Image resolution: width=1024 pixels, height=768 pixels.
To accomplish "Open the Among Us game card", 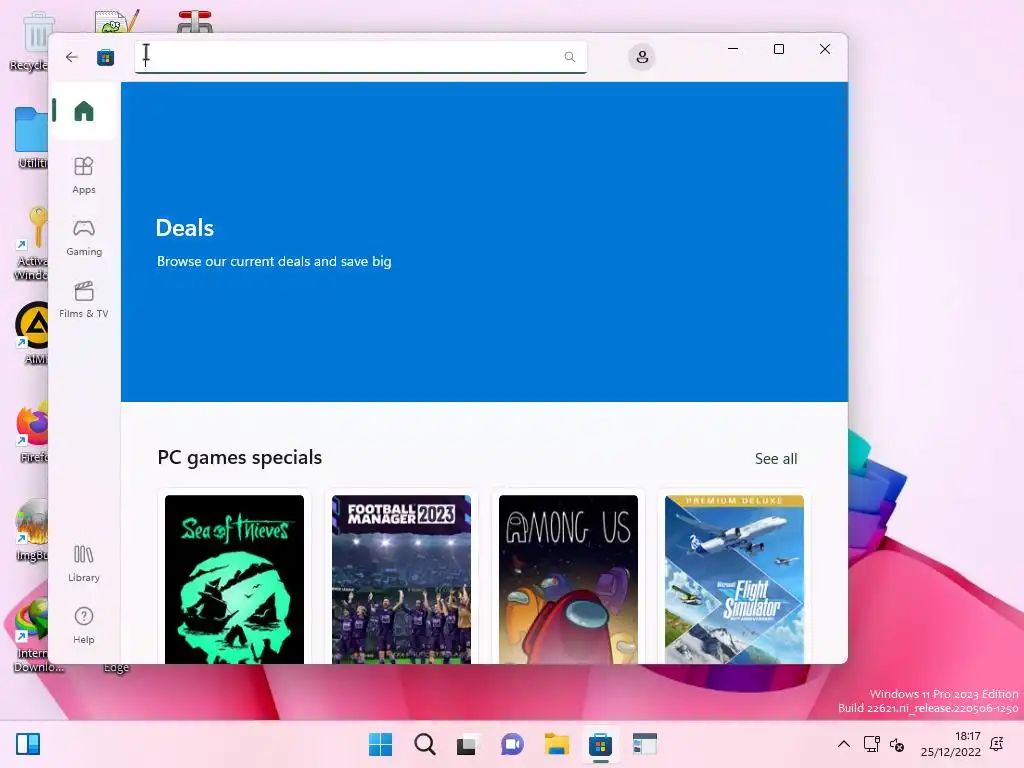I will pos(568,578).
